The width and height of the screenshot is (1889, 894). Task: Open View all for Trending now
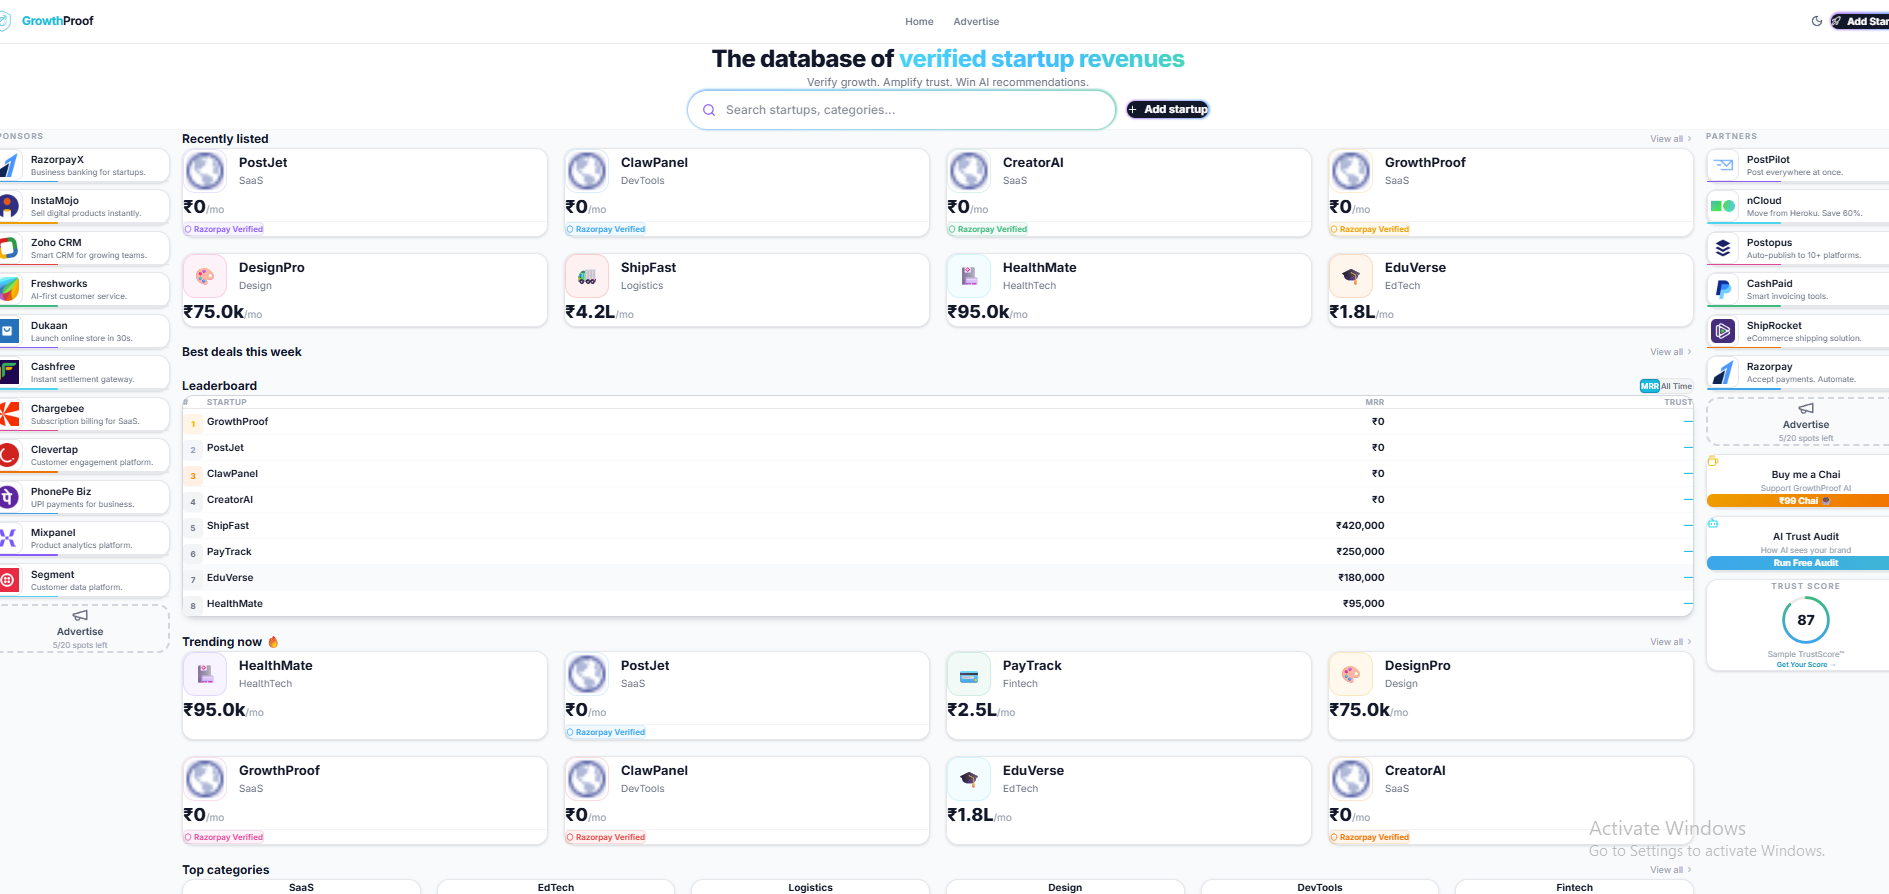pos(1670,642)
